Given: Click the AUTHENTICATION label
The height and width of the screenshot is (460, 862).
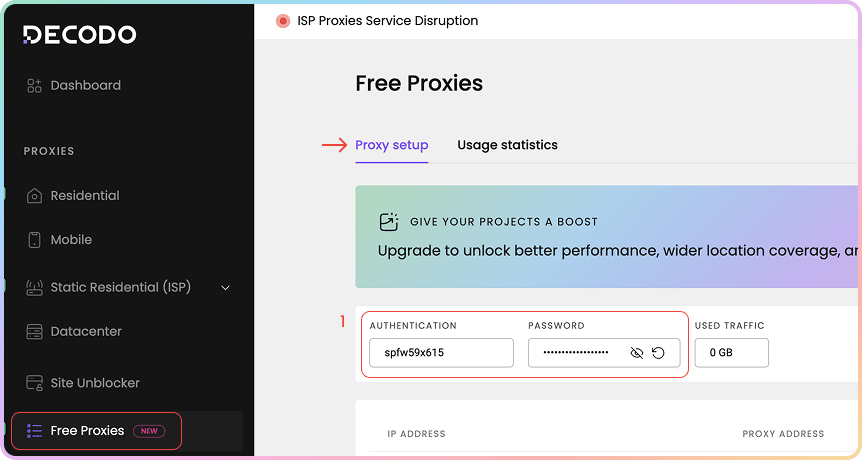Looking at the screenshot, I should pyautogui.click(x=413, y=326).
